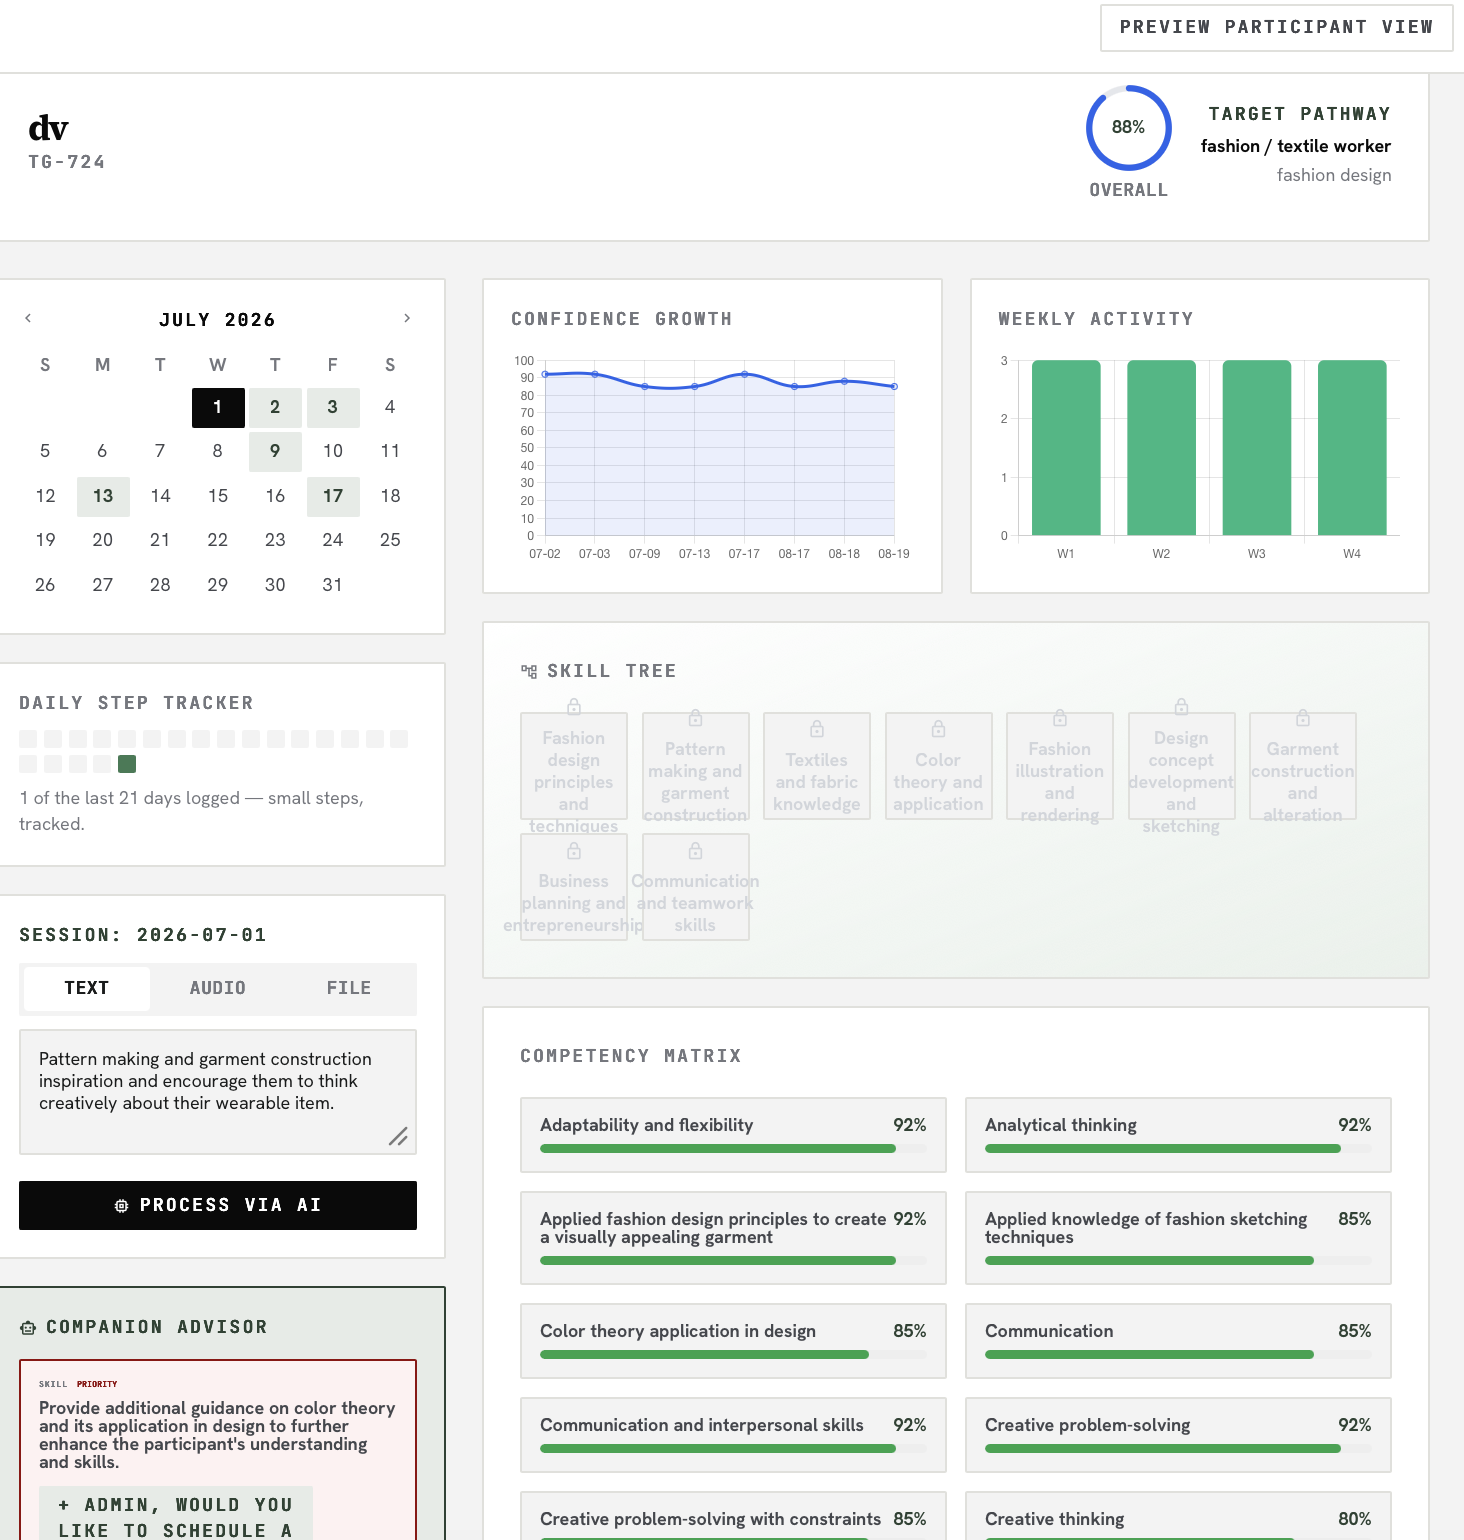Click Process via AI button

pyautogui.click(x=218, y=1205)
